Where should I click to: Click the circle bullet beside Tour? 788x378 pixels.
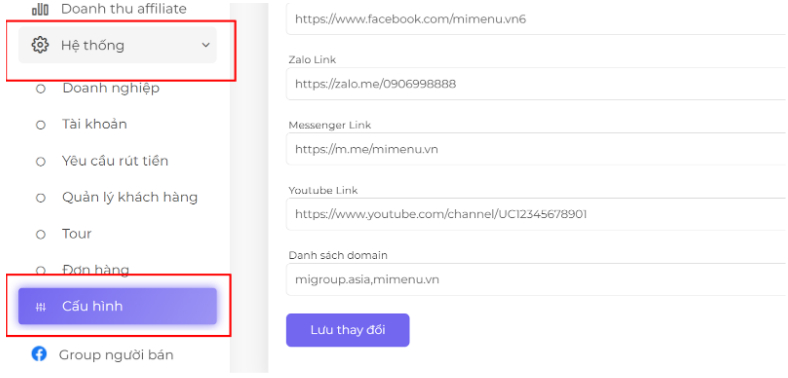[41, 235]
